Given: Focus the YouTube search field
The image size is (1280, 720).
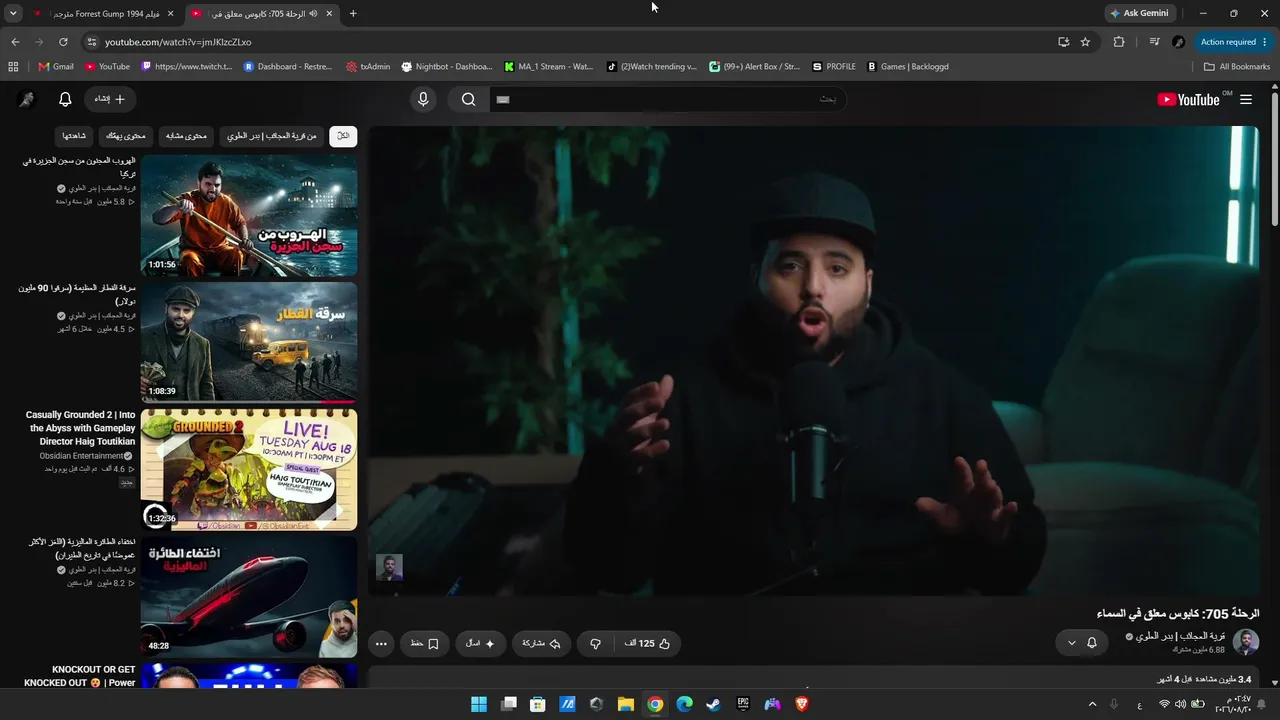Looking at the screenshot, I should pos(668,99).
